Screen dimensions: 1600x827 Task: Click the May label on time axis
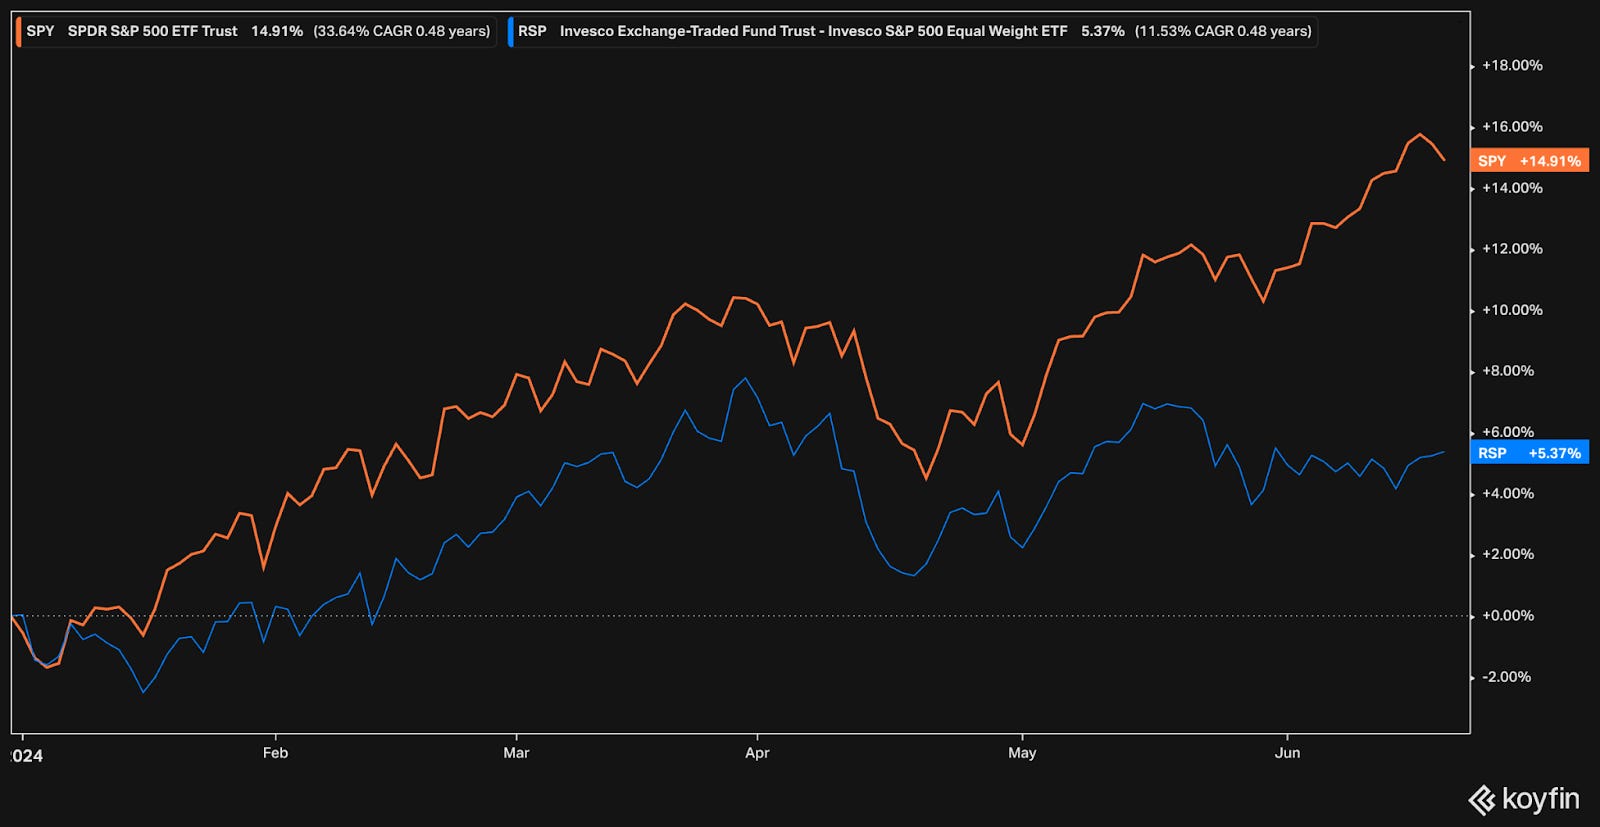[1022, 752]
